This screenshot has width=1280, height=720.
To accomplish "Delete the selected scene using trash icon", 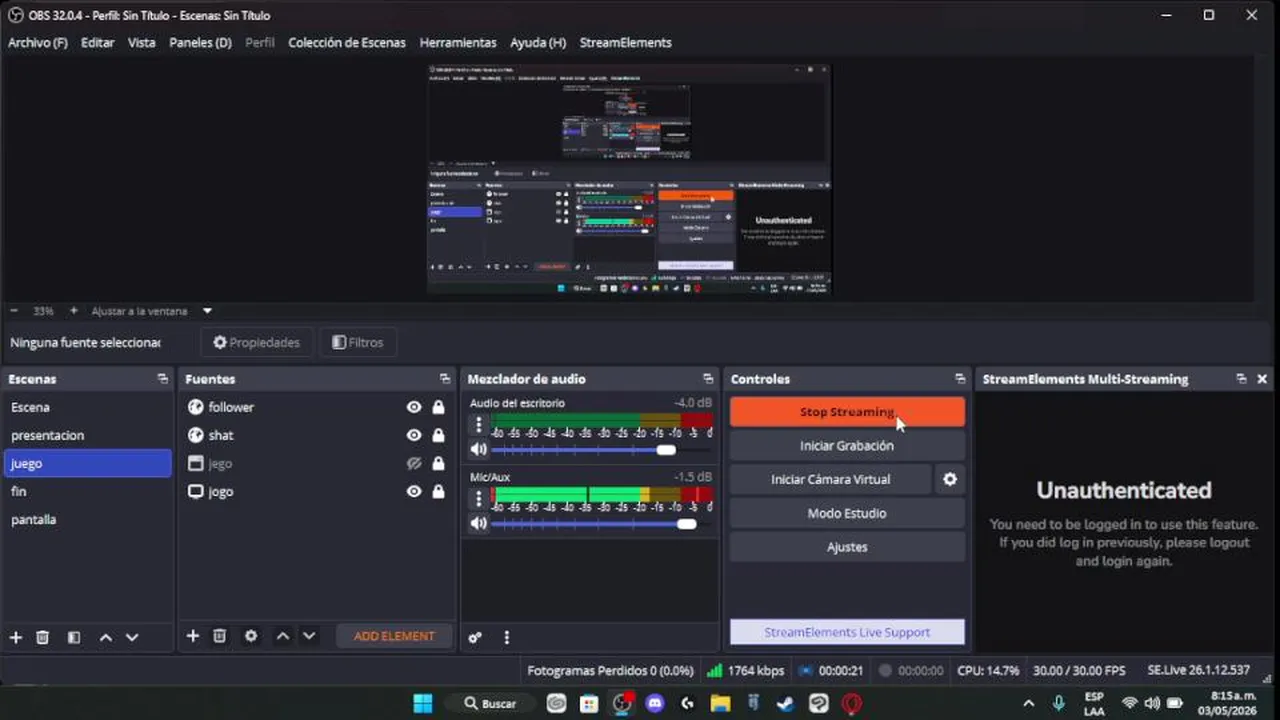I will (x=42, y=637).
